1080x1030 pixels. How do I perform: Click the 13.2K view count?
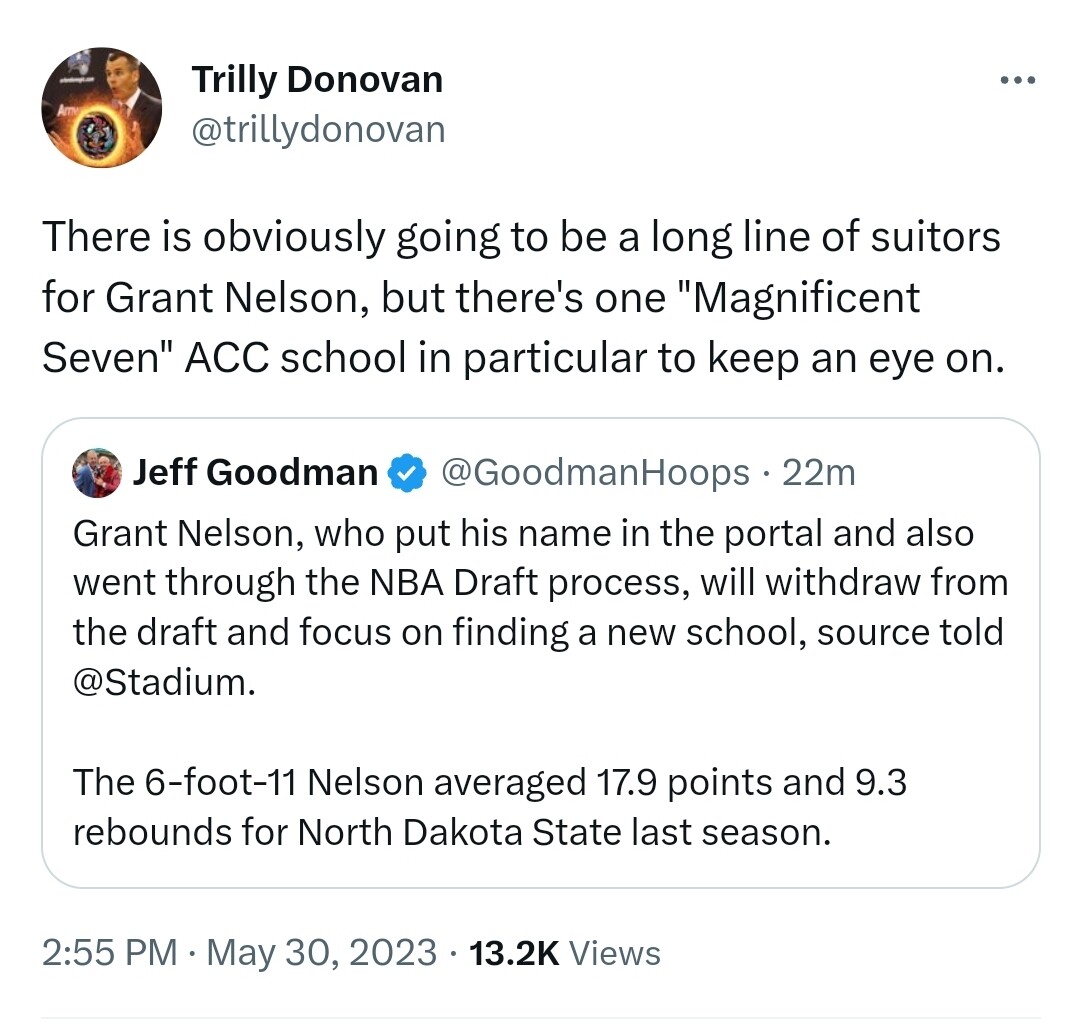pos(513,952)
